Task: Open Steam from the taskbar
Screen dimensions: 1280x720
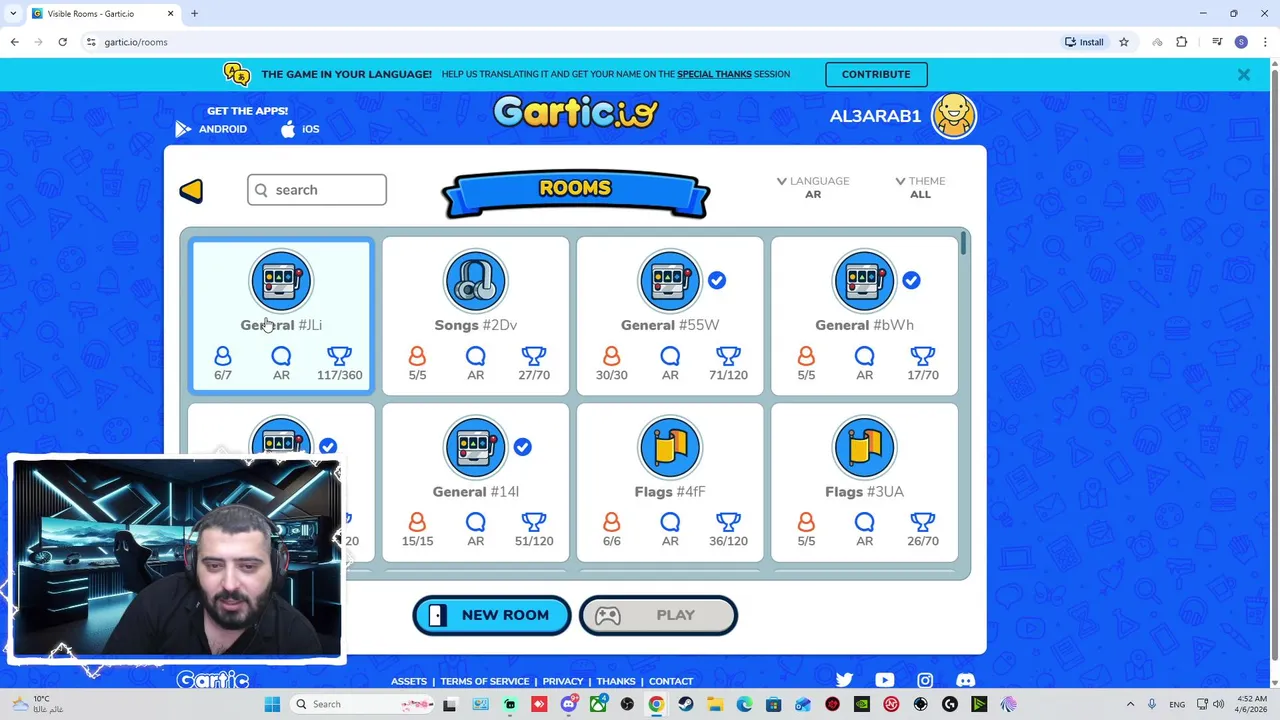Action: click(686, 704)
